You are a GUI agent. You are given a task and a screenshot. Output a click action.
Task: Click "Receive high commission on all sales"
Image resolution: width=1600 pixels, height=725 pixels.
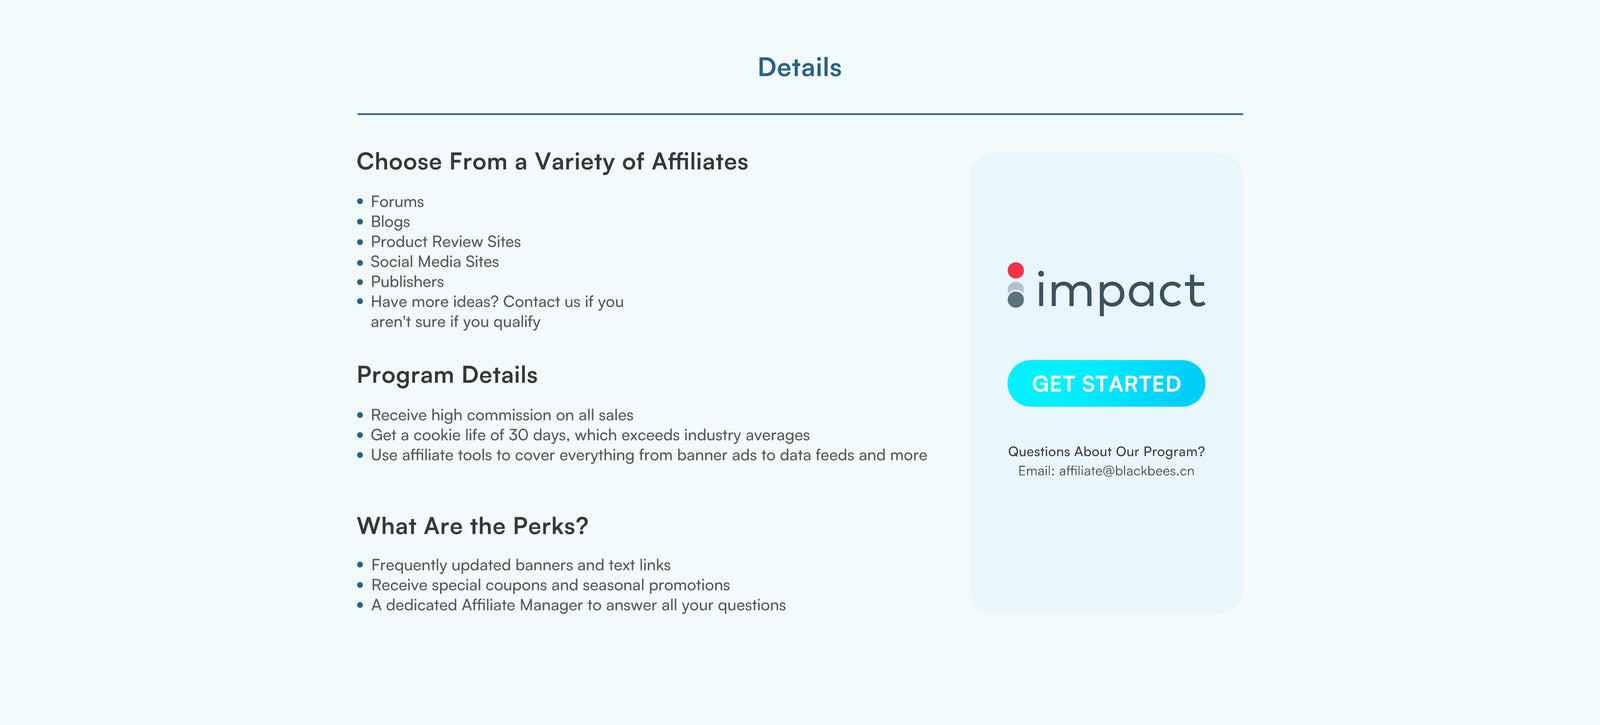501,415
